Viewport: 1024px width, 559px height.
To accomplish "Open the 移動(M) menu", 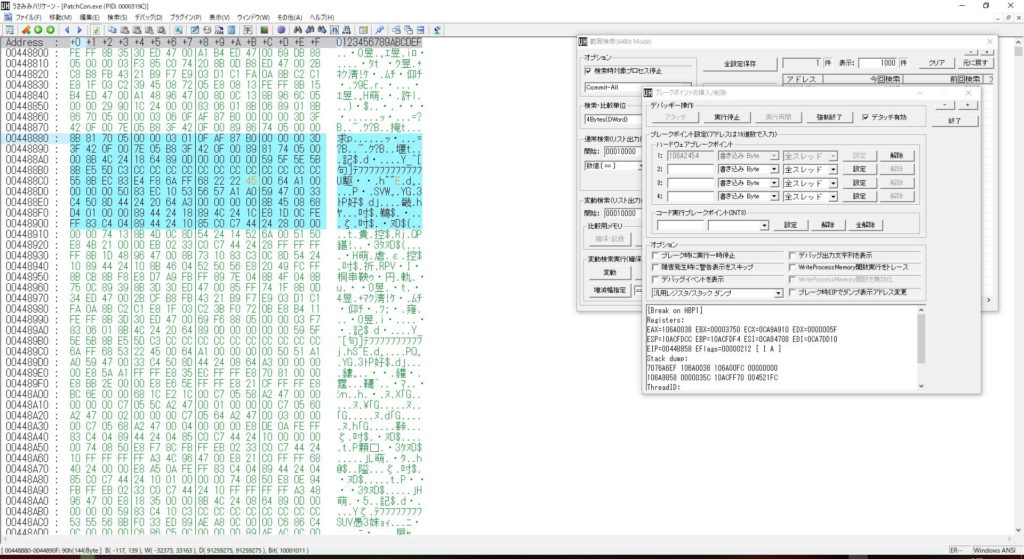I will coord(61,18).
